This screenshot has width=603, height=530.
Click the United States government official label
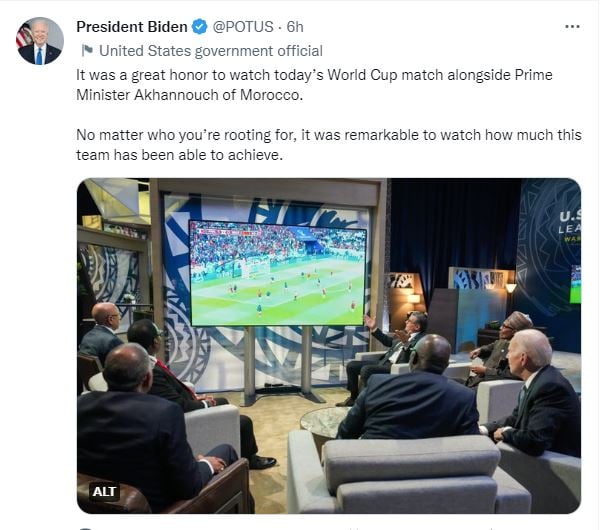(x=211, y=51)
